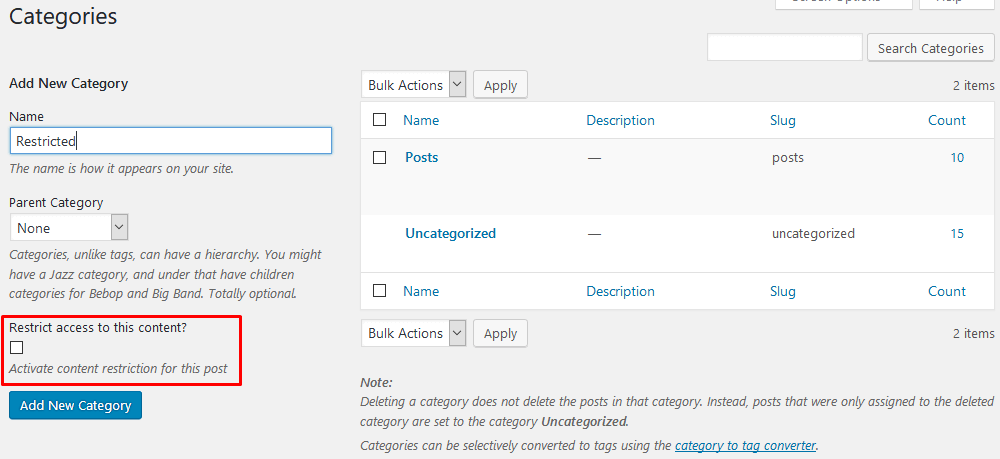Open the count 15 link for Uncategorized
Screen dimensions: 1000x459
(957, 233)
